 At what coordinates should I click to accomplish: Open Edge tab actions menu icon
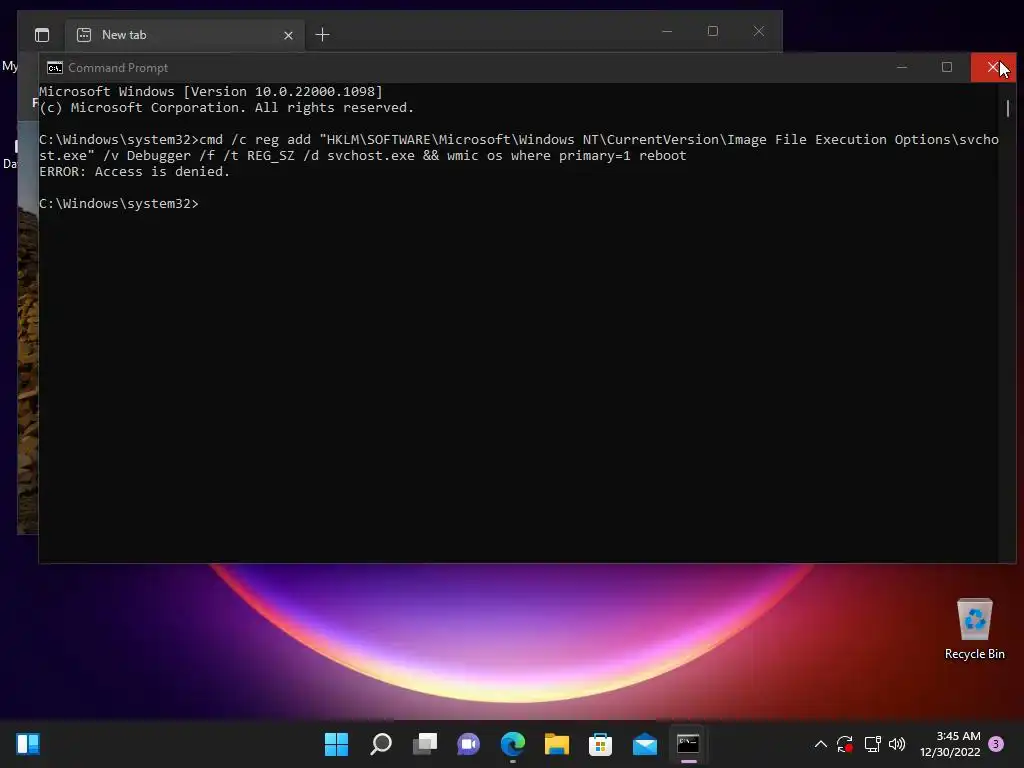coord(42,35)
